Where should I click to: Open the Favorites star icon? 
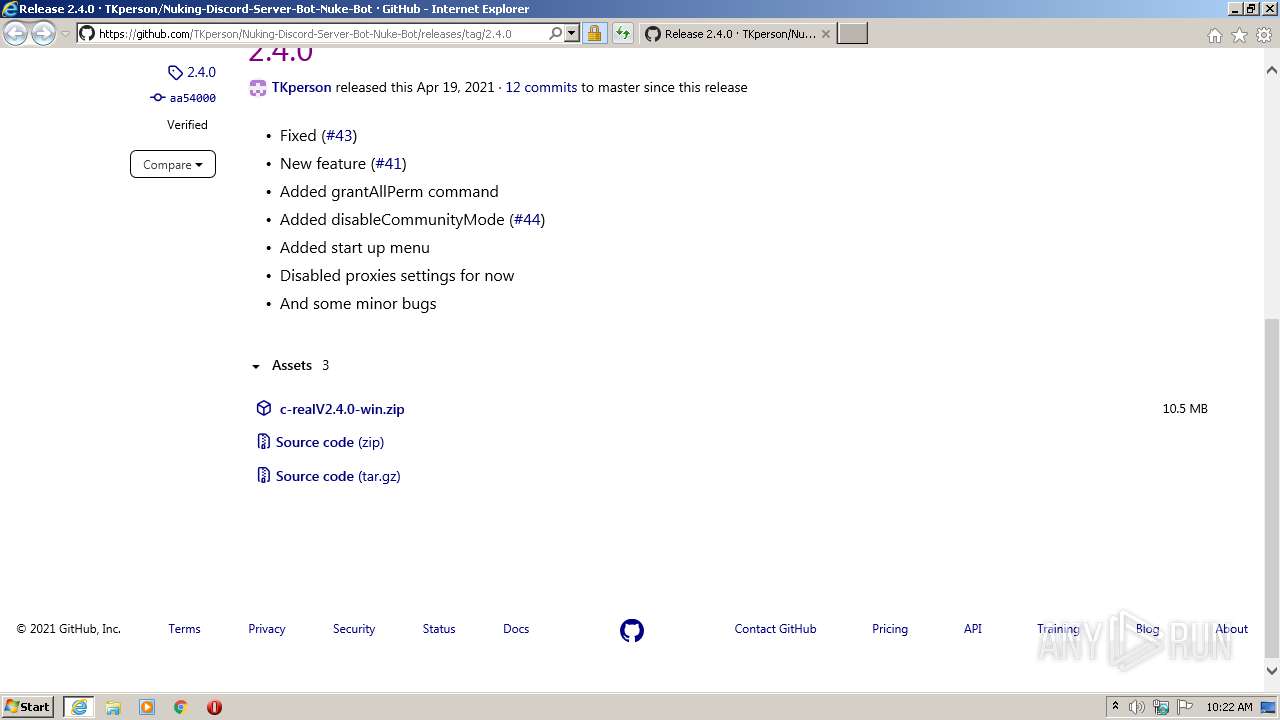pyautogui.click(x=1239, y=35)
